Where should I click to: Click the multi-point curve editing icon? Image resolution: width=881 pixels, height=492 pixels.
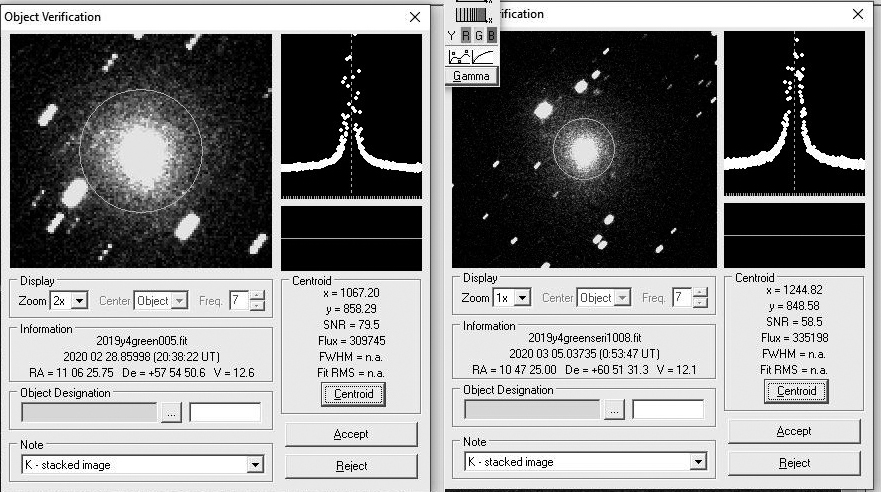pyautogui.click(x=459, y=56)
